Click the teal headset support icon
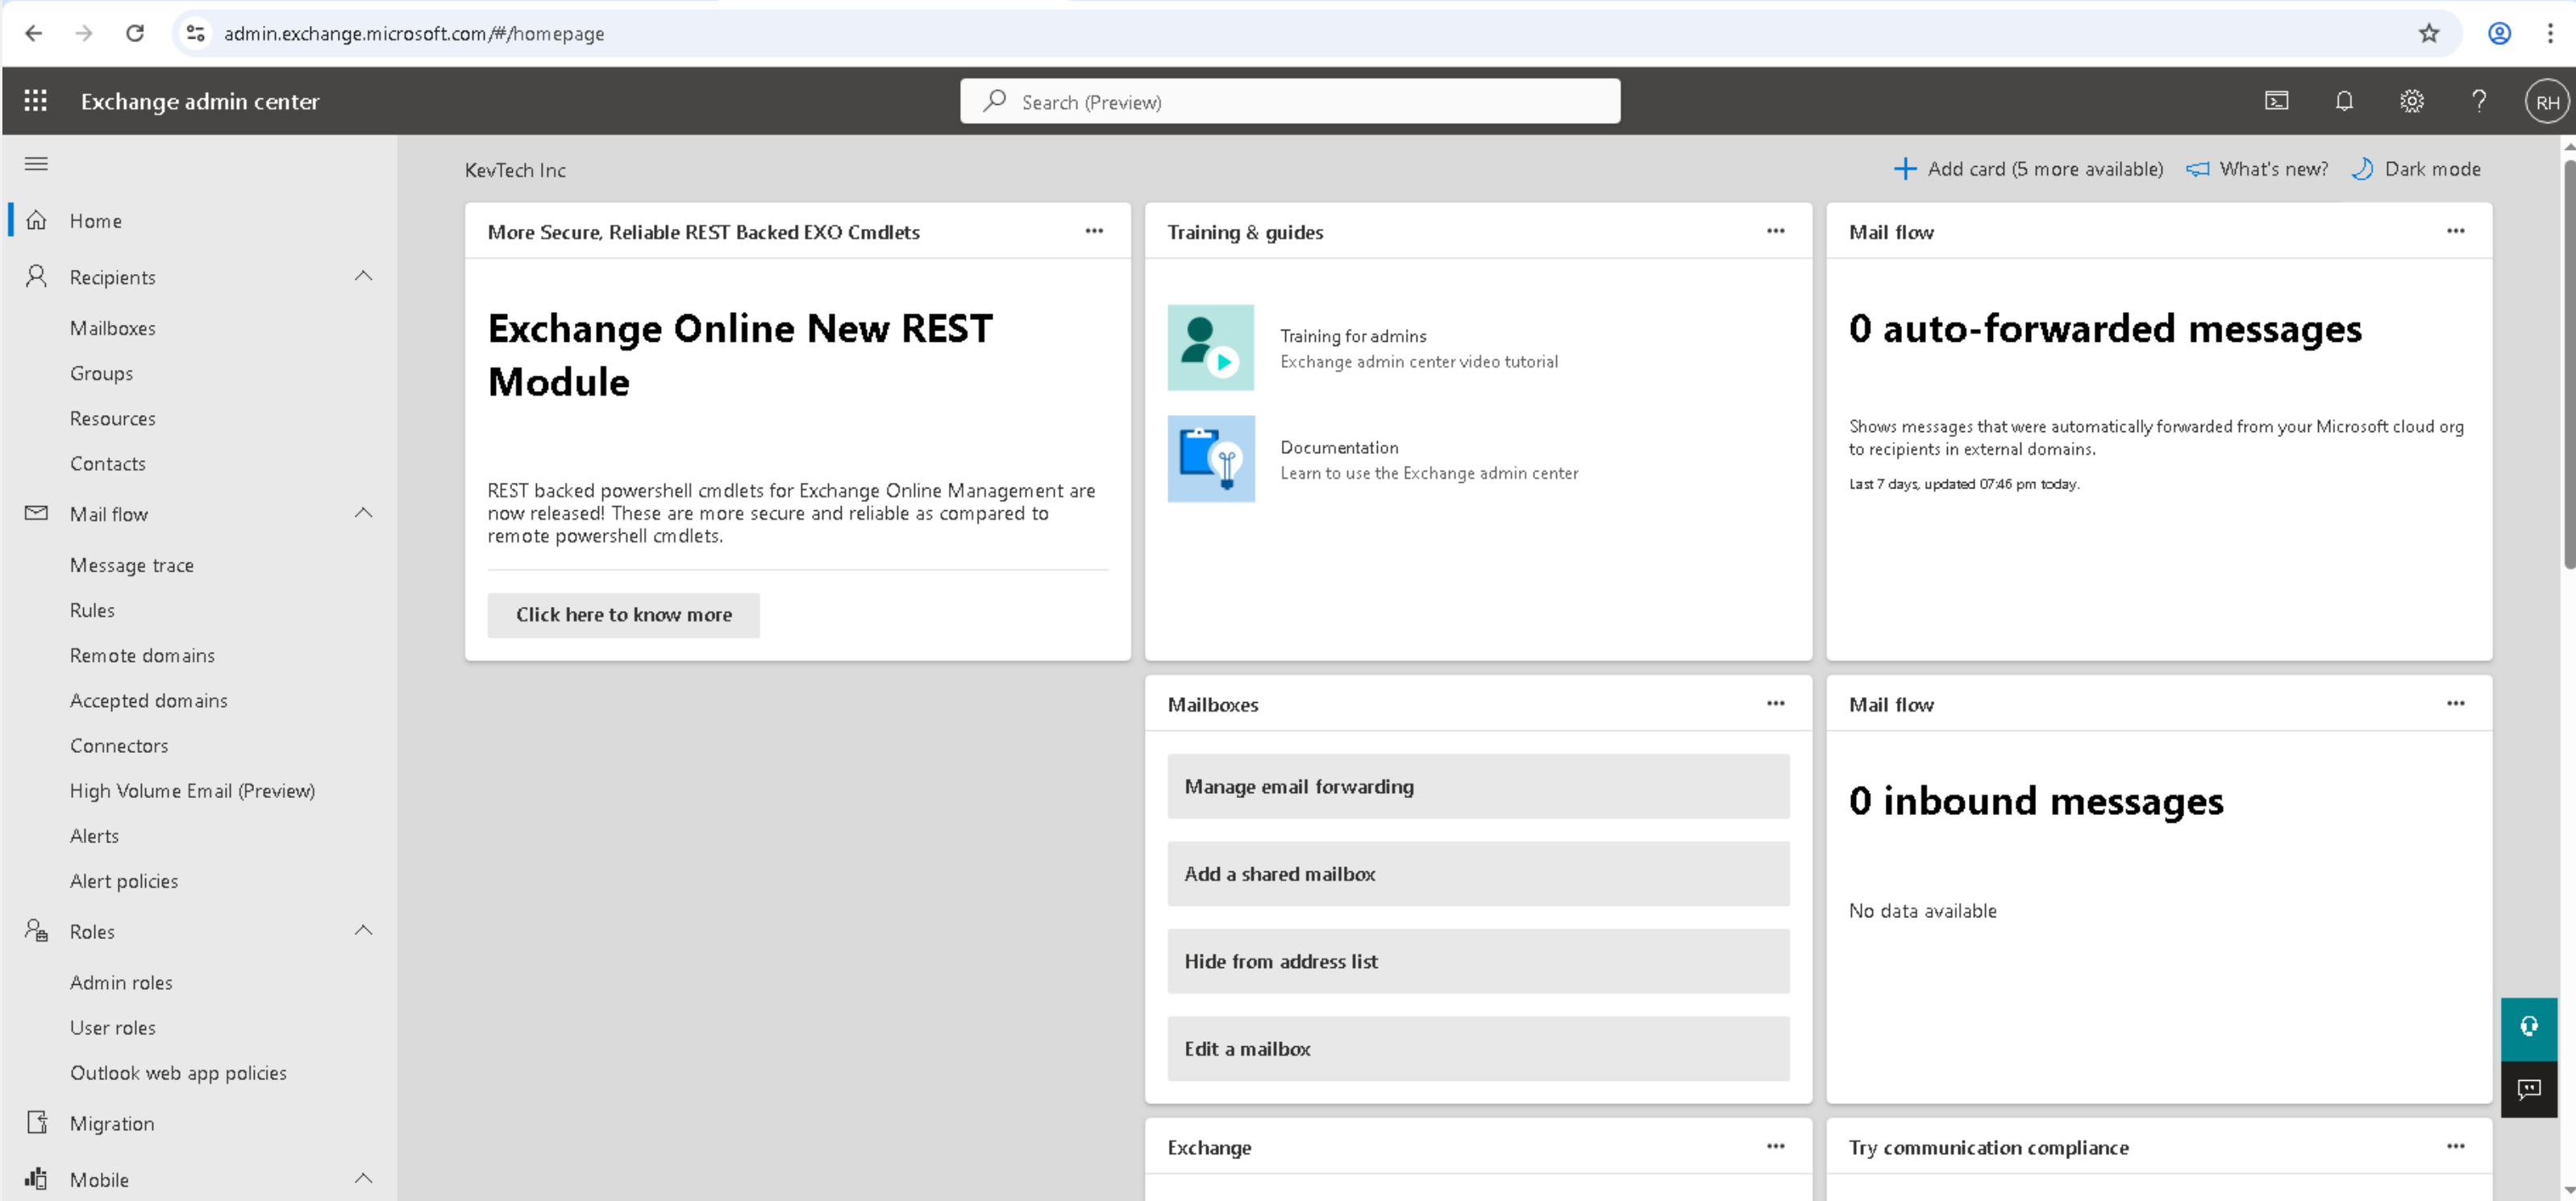Viewport: 2576px width, 1201px height. [2529, 1028]
